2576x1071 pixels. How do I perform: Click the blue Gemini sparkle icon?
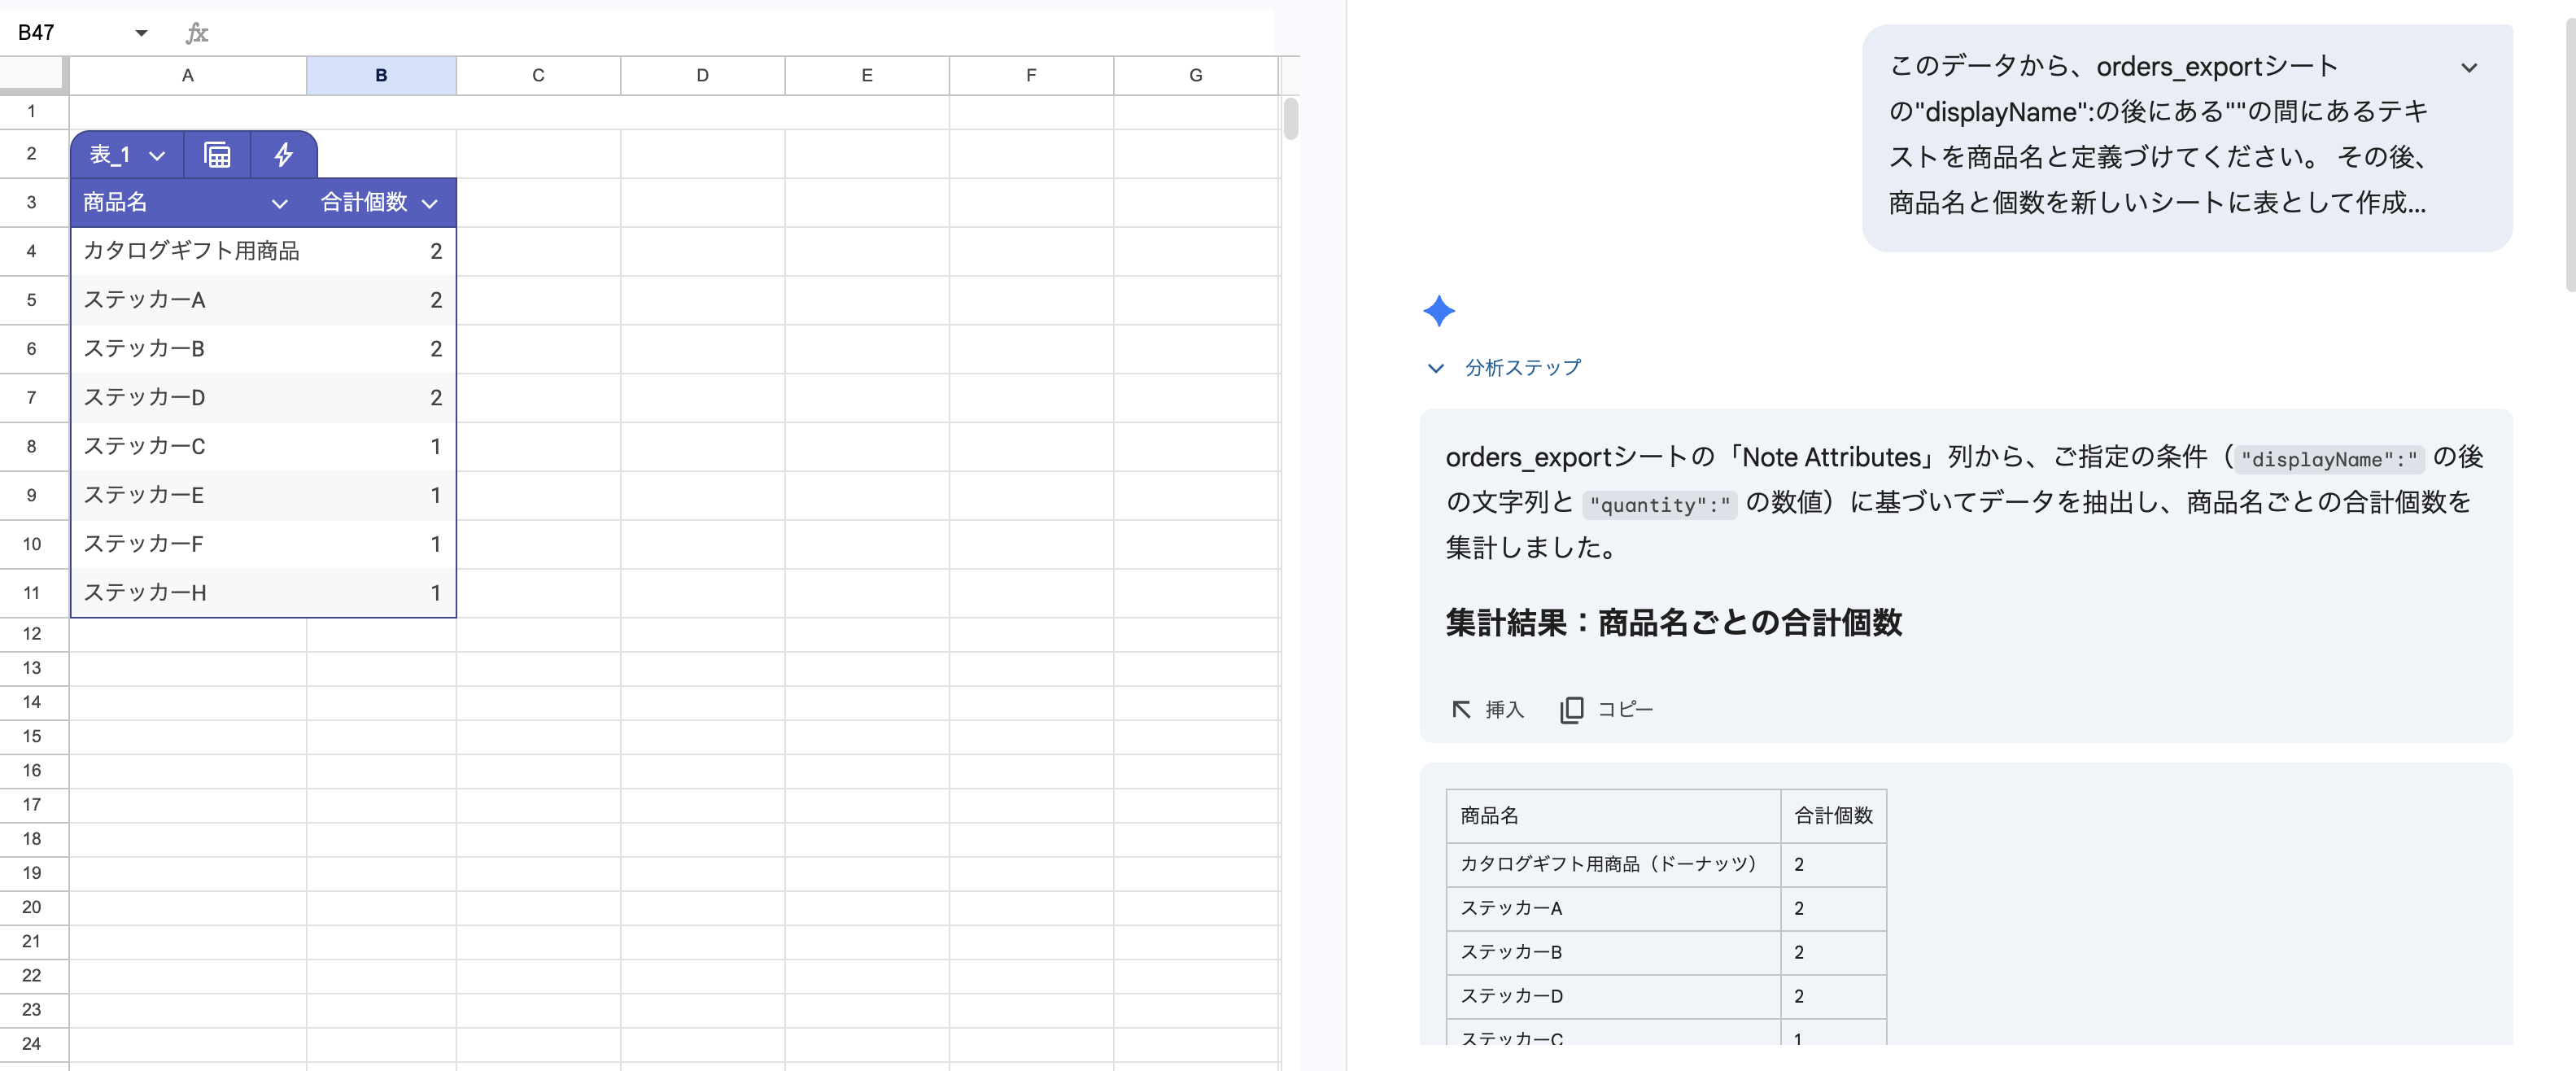pyautogui.click(x=1438, y=311)
